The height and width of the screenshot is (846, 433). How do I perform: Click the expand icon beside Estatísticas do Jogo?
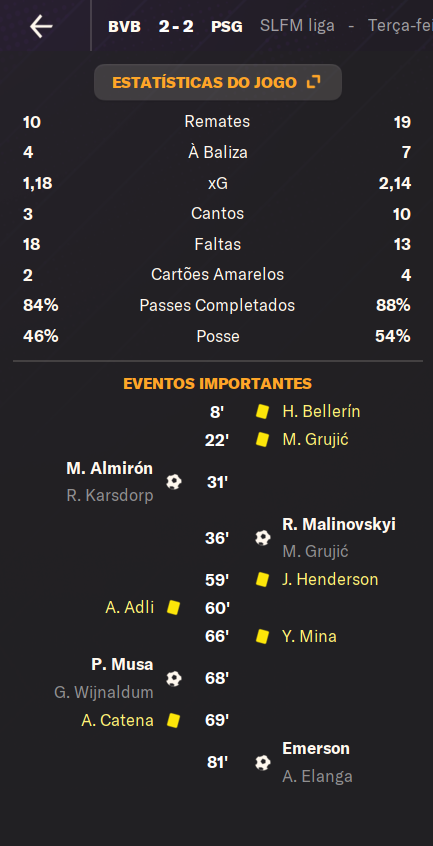(313, 82)
